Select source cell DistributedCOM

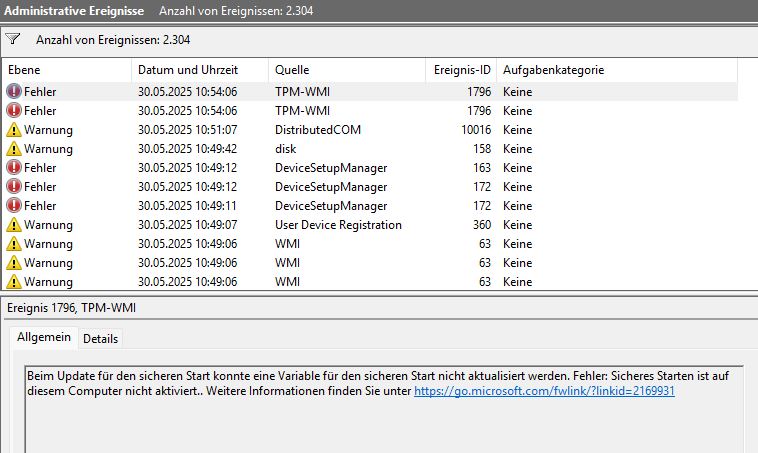pos(318,130)
